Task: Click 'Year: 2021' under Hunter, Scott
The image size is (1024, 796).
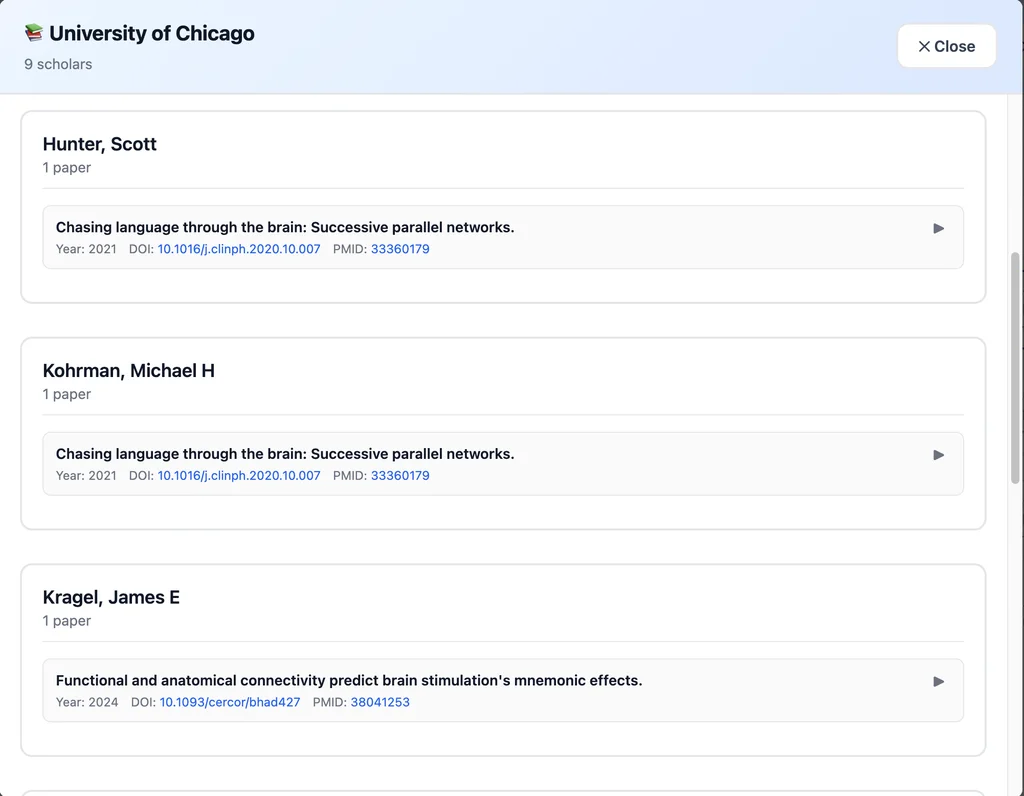Action: pos(86,249)
